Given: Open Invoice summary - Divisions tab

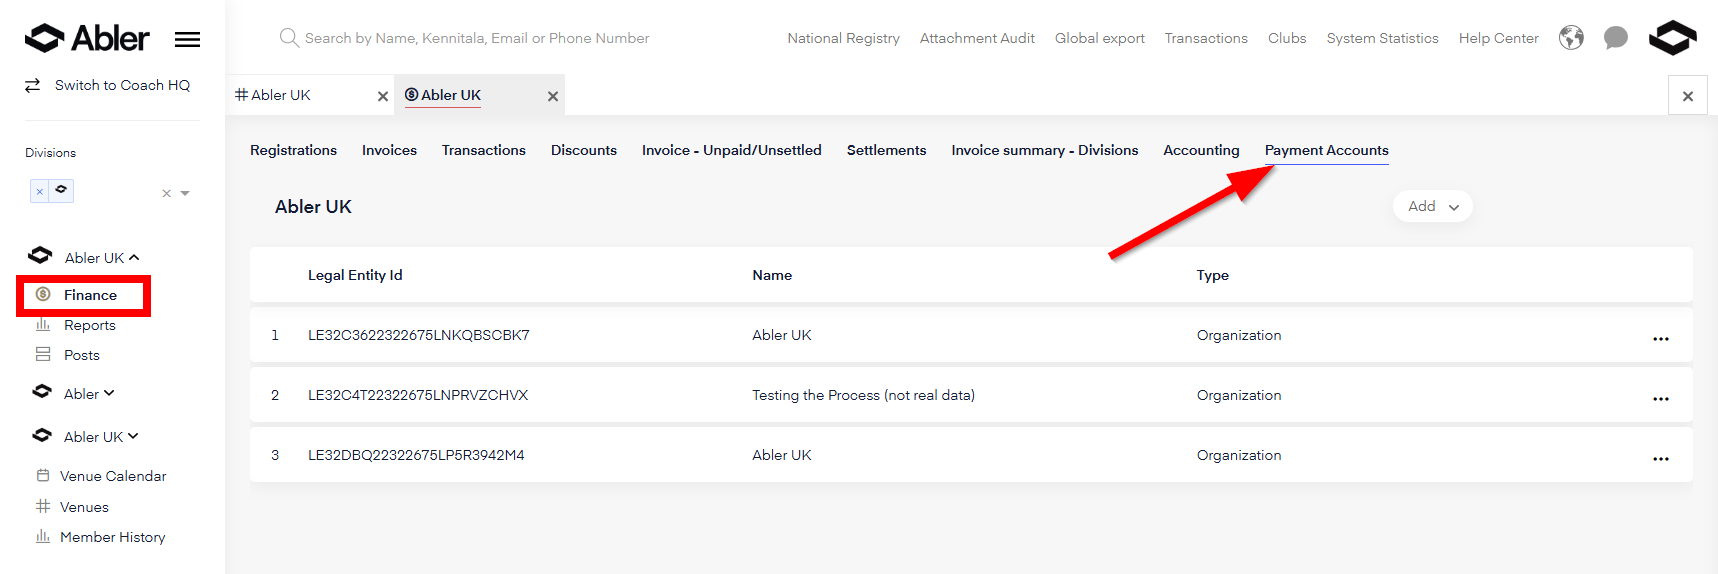Looking at the screenshot, I should (1045, 150).
